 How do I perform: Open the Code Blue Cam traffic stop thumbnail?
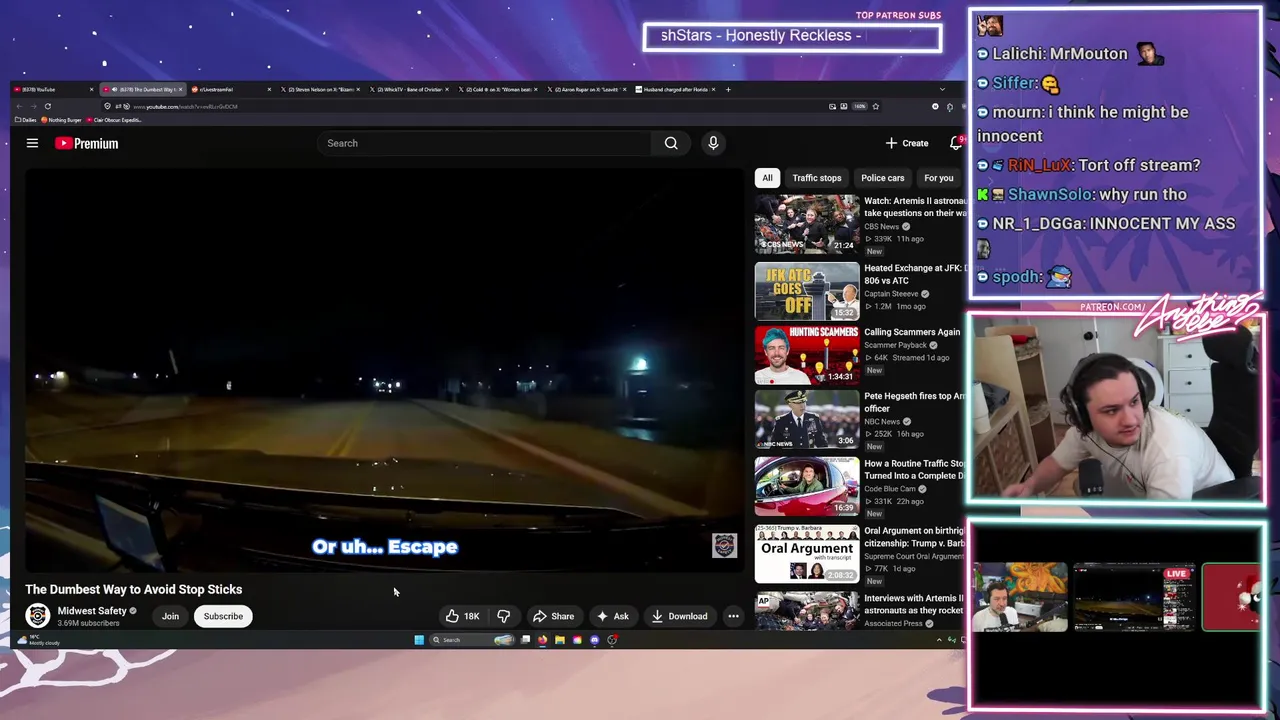807,486
